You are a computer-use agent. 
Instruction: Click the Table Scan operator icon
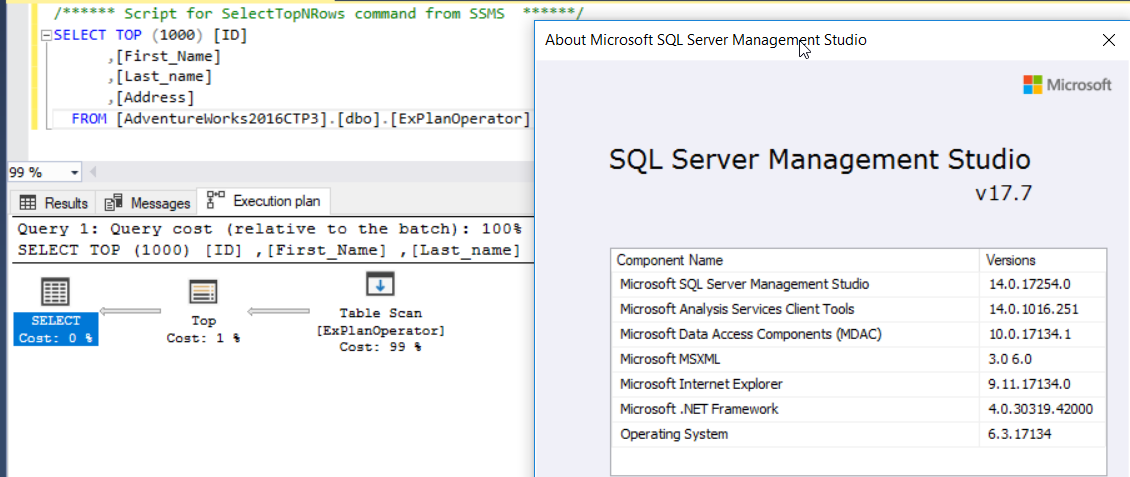tap(380, 285)
